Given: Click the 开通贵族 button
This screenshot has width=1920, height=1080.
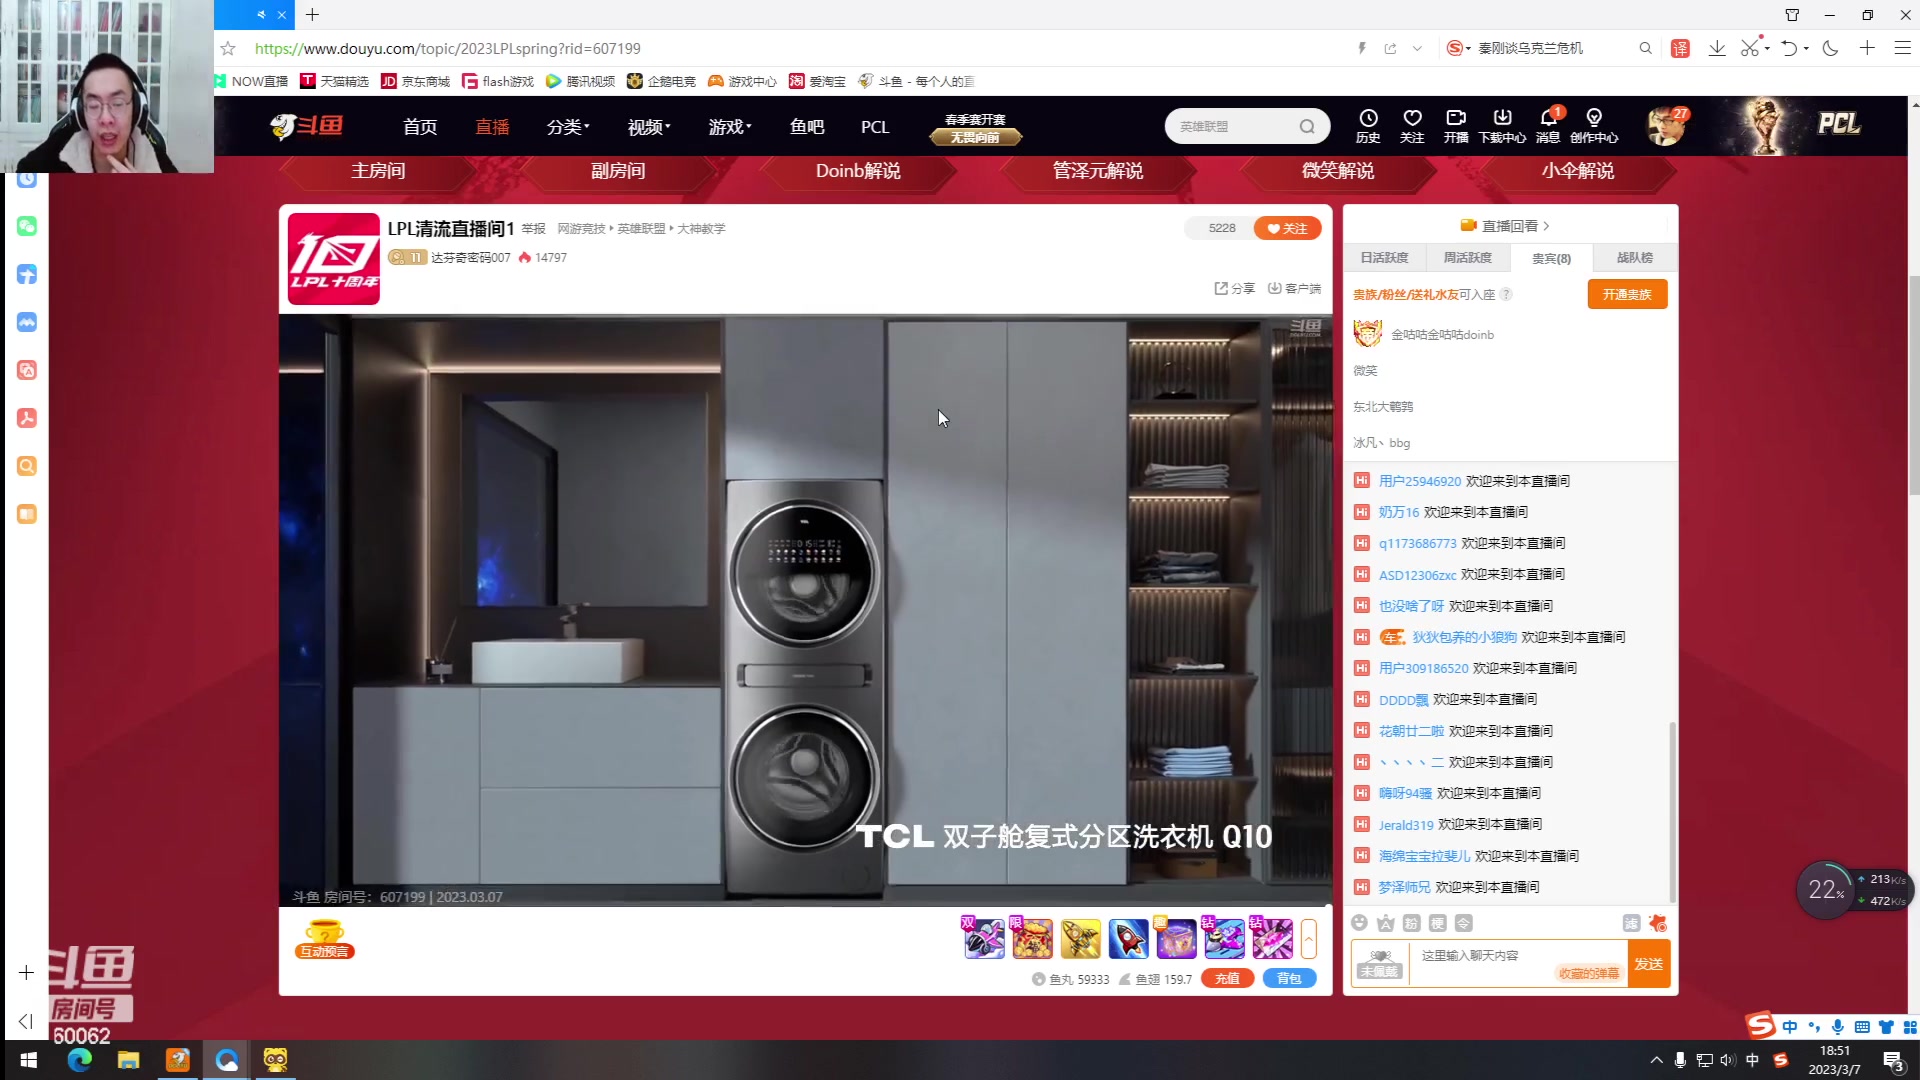Looking at the screenshot, I should tap(1627, 294).
